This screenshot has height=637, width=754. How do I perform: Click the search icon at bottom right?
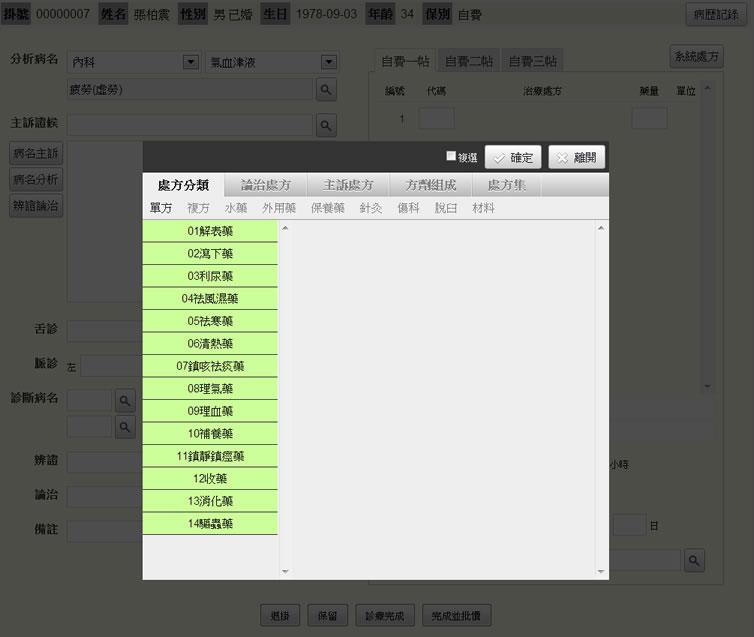[694, 560]
